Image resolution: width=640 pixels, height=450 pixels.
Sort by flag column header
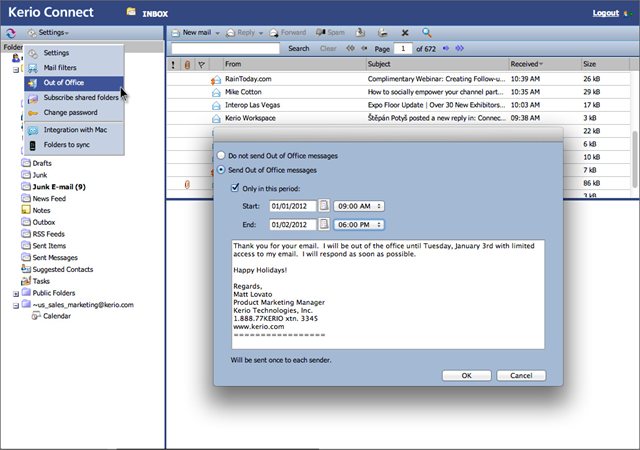click(202, 65)
